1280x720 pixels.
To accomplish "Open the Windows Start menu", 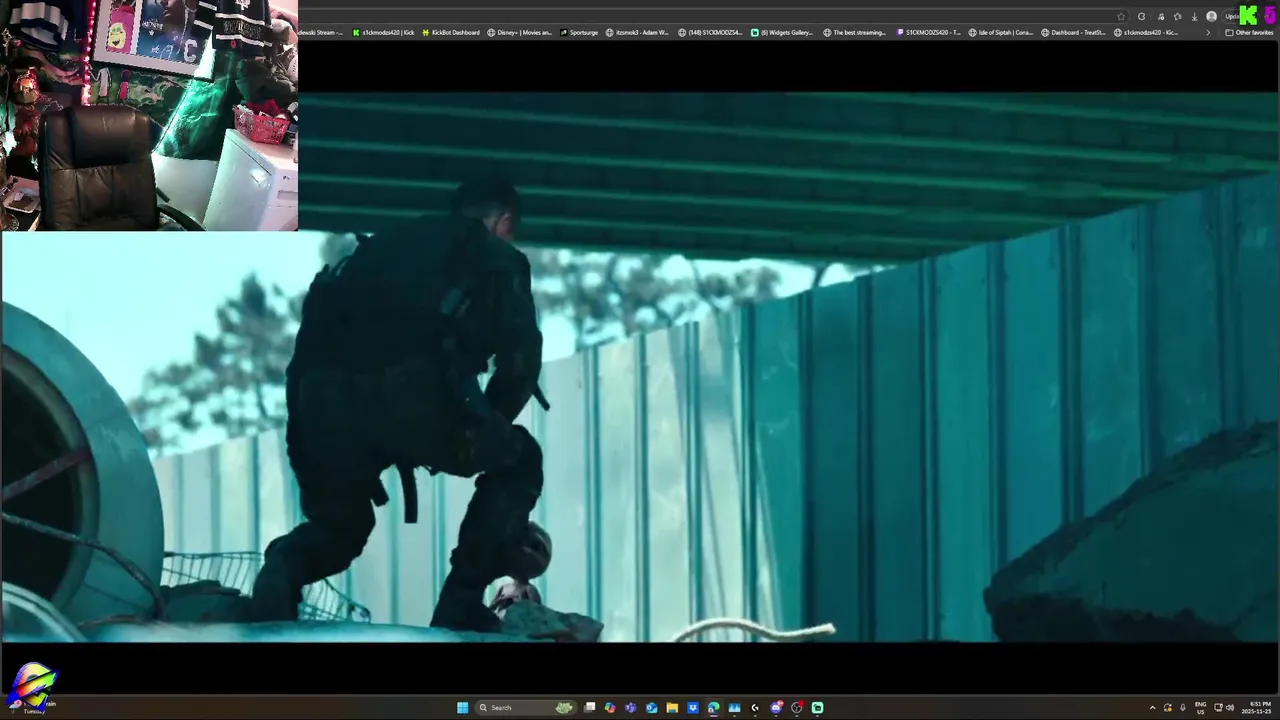I will click(x=462, y=708).
